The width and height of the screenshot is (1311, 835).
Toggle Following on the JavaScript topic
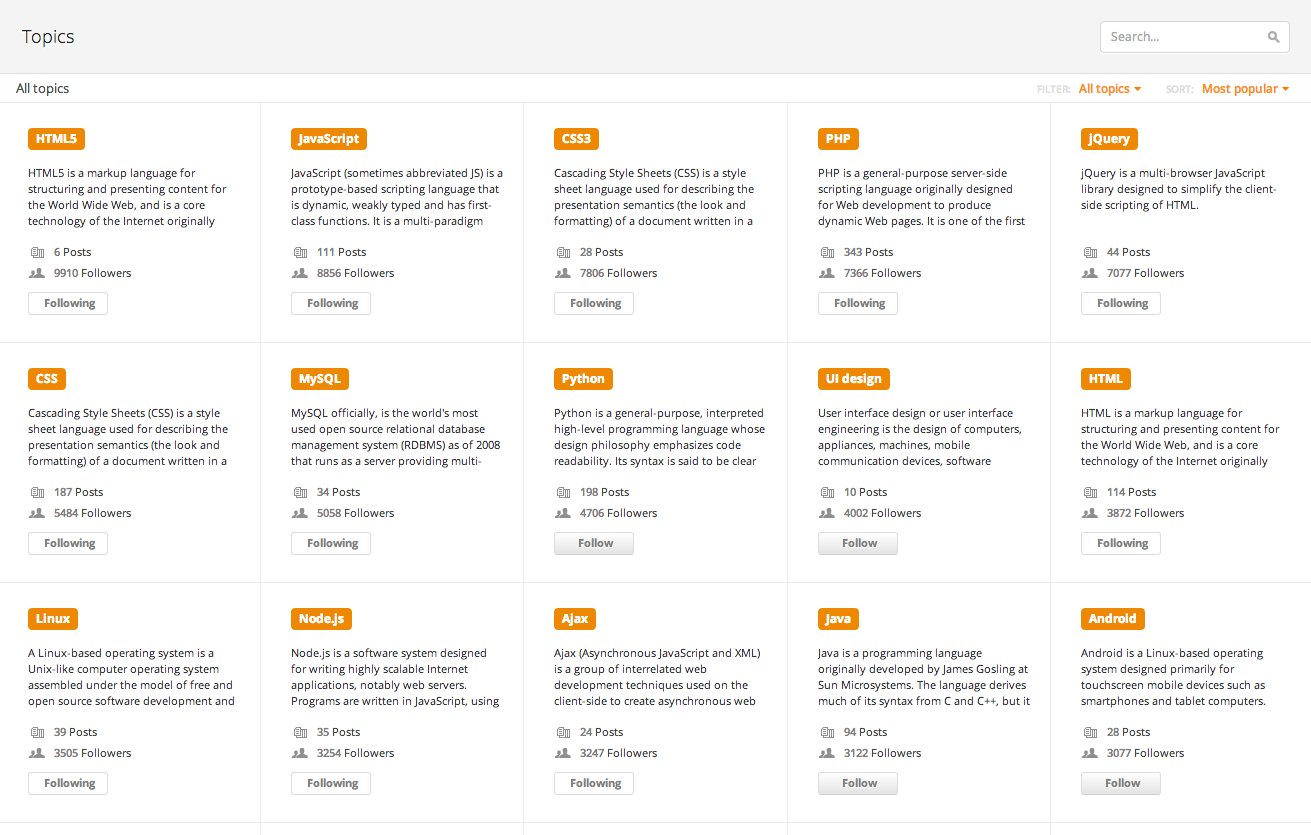[x=331, y=303]
